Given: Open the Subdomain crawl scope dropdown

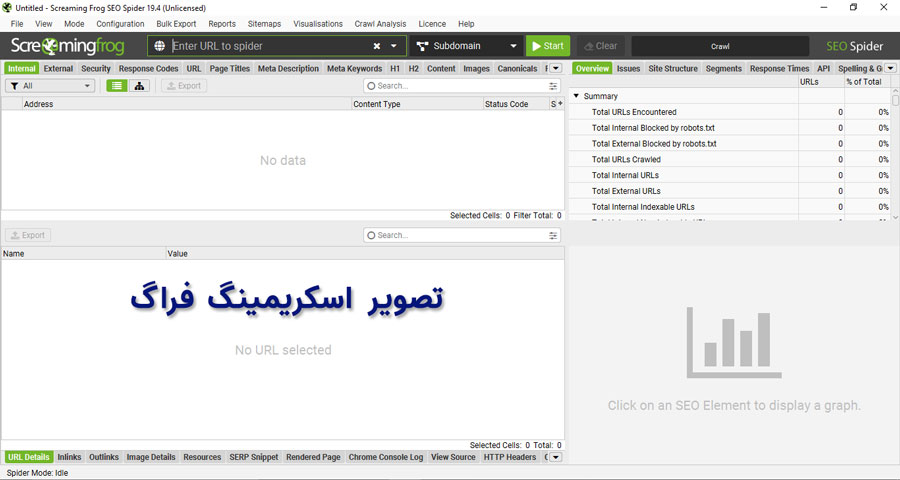Looking at the screenshot, I should [466, 46].
